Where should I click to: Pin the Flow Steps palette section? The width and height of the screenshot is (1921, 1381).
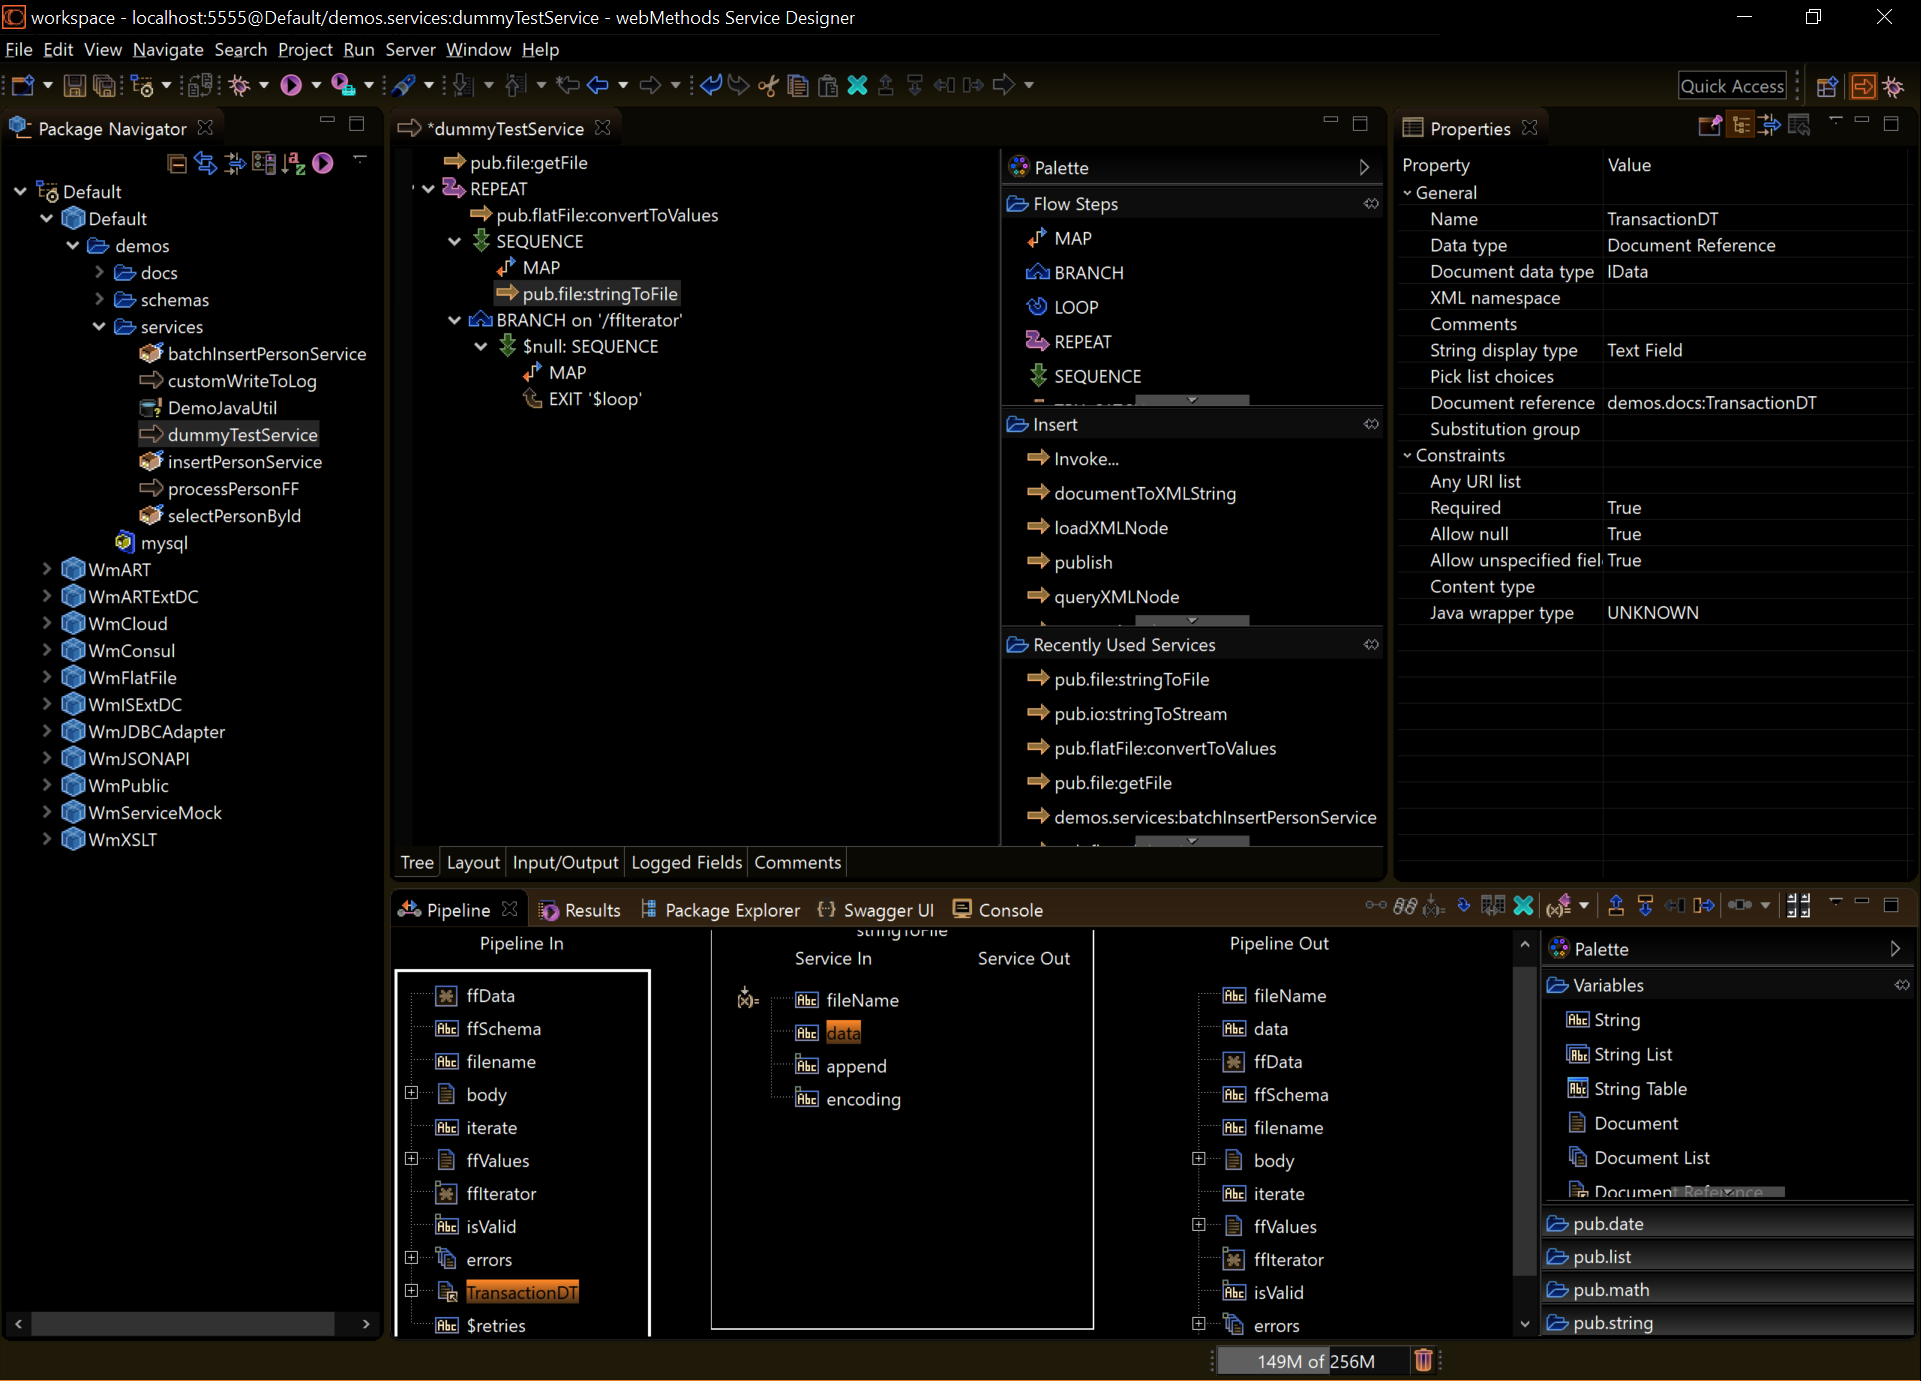(1371, 203)
